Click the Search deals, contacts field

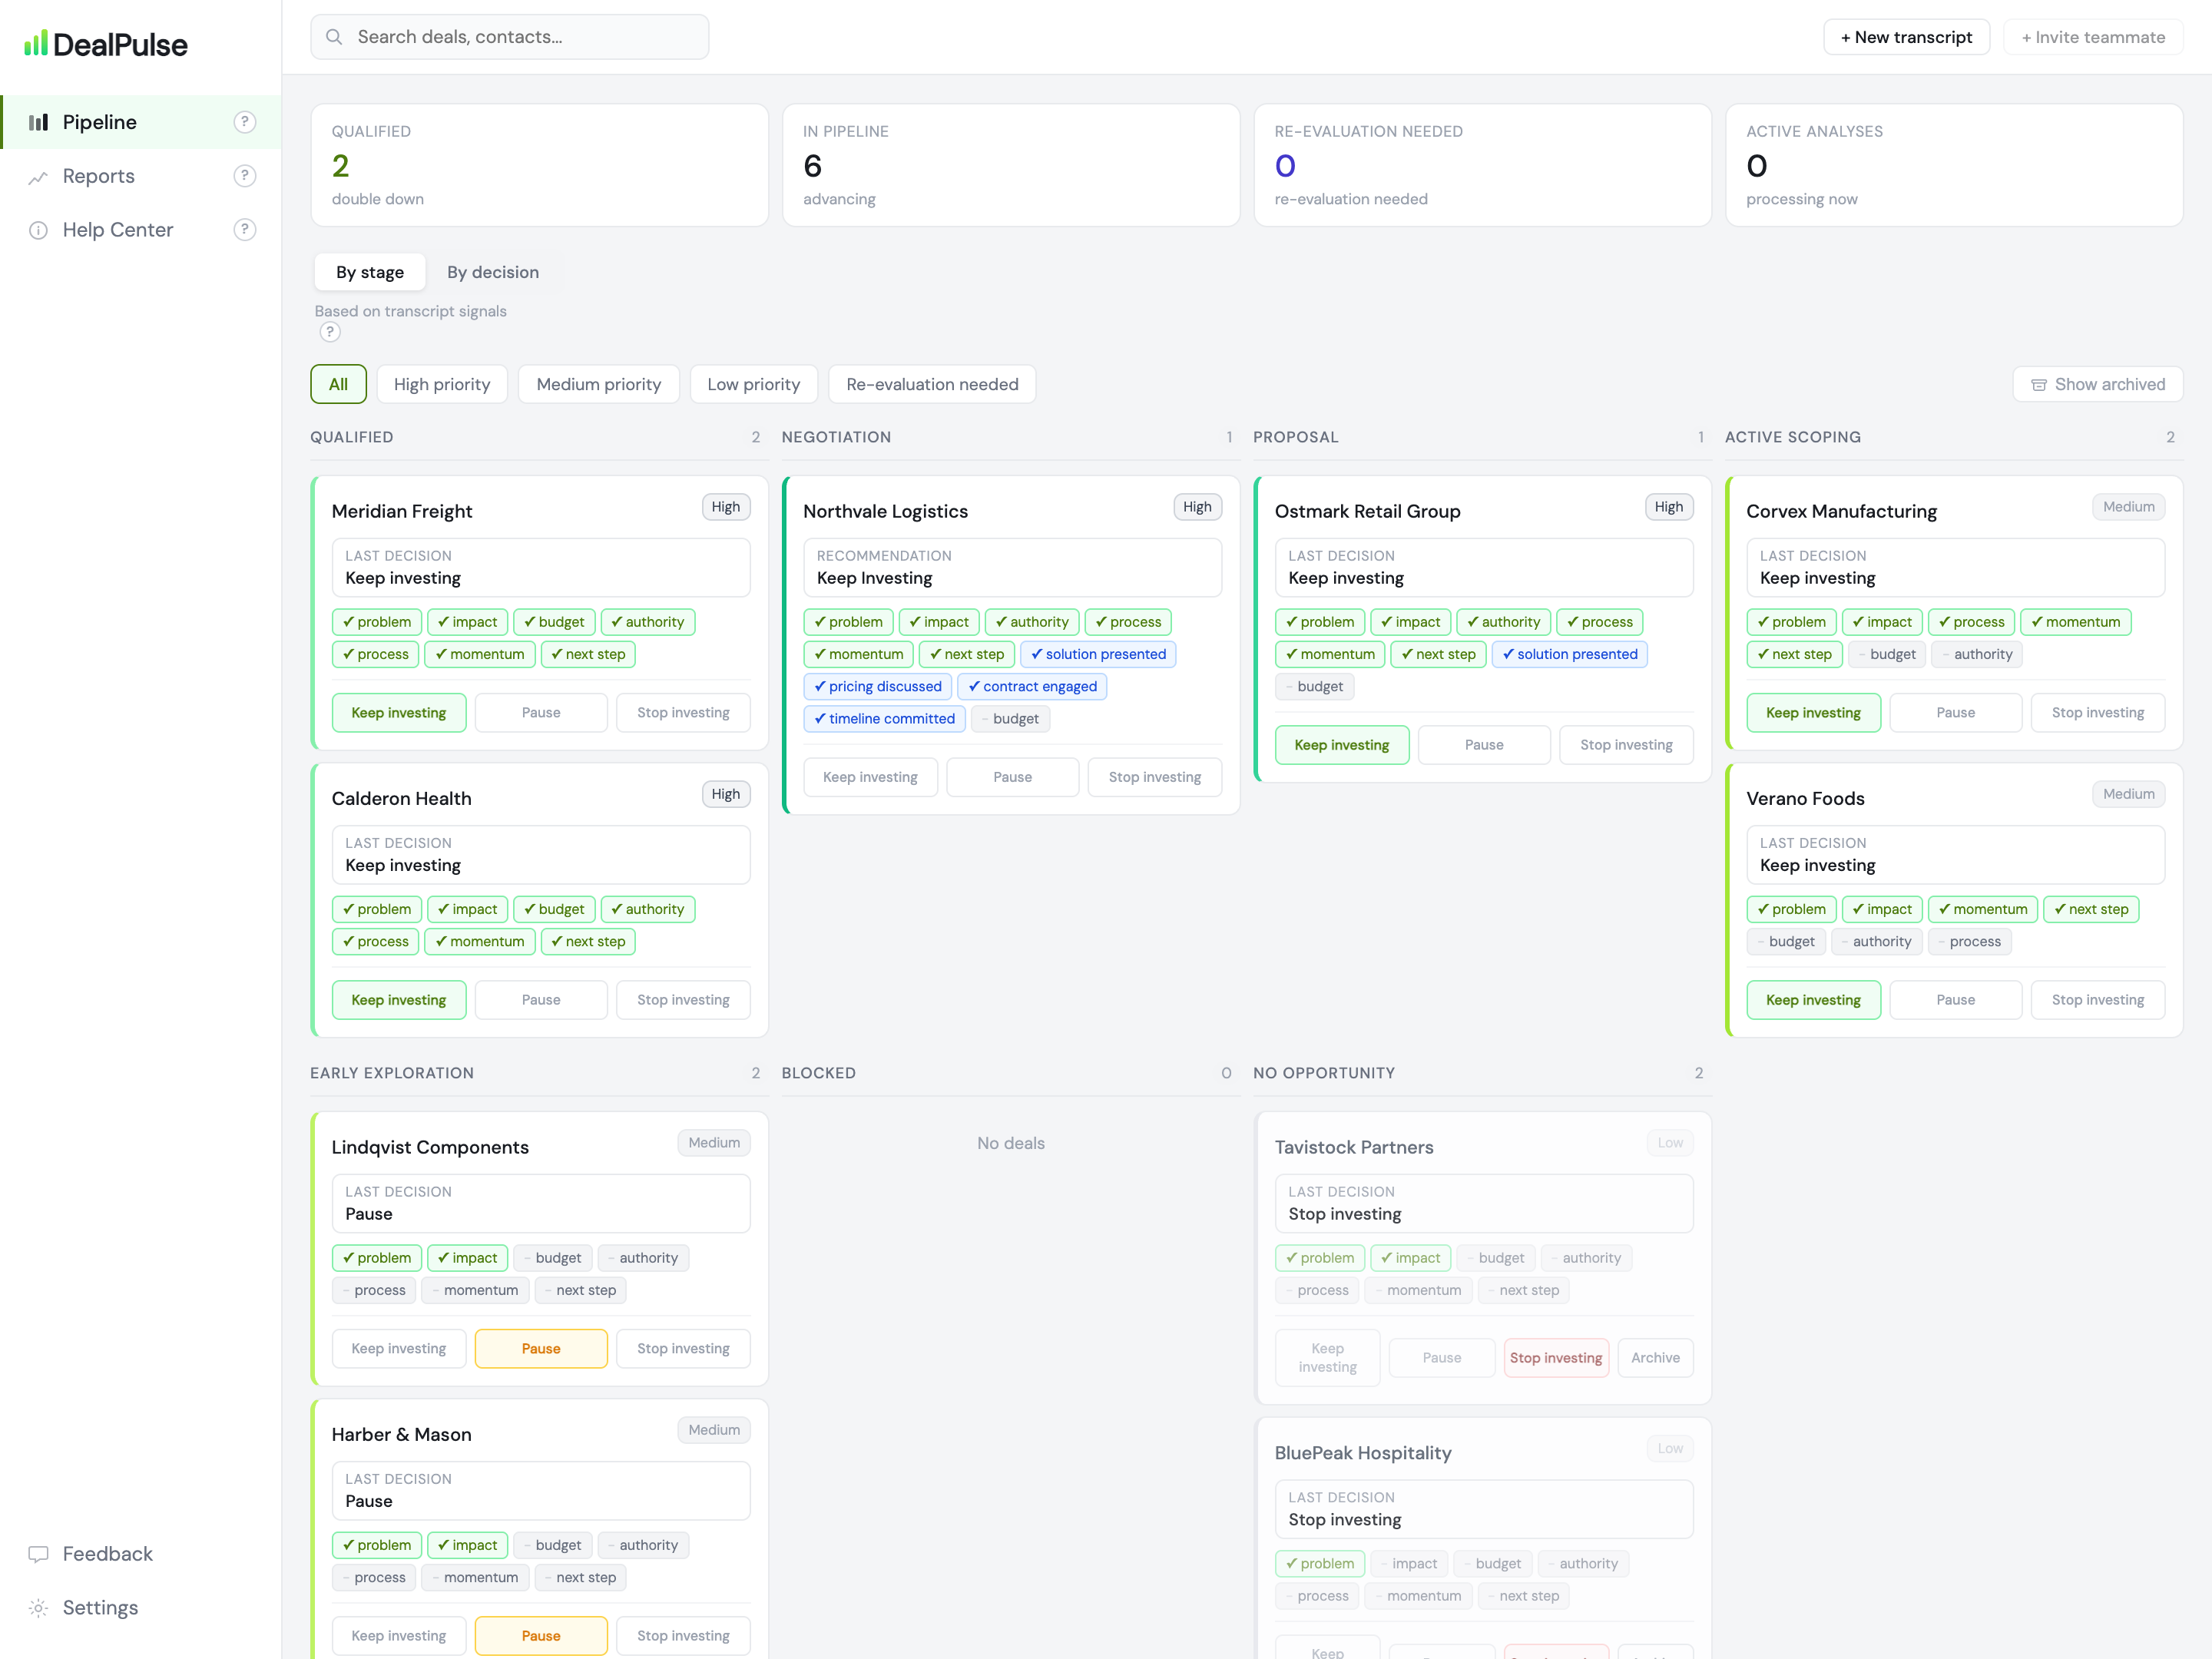pyautogui.click(x=510, y=37)
